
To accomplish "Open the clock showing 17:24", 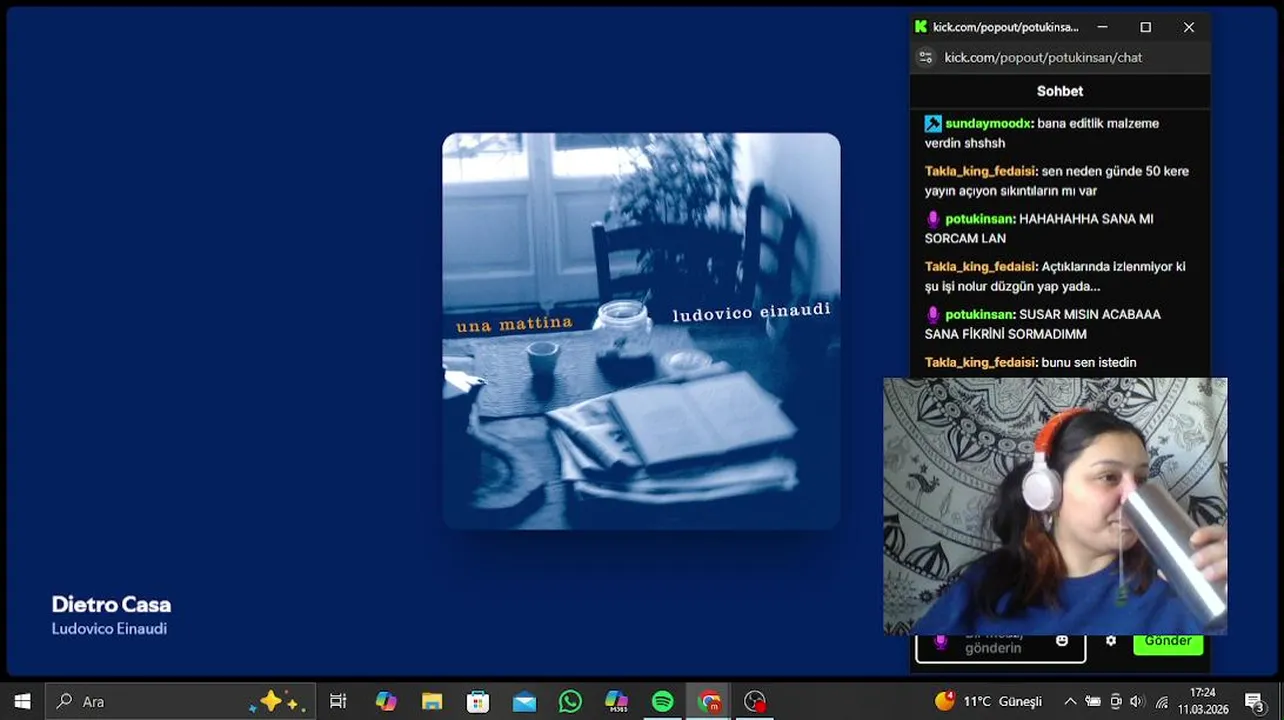I will point(1203,700).
